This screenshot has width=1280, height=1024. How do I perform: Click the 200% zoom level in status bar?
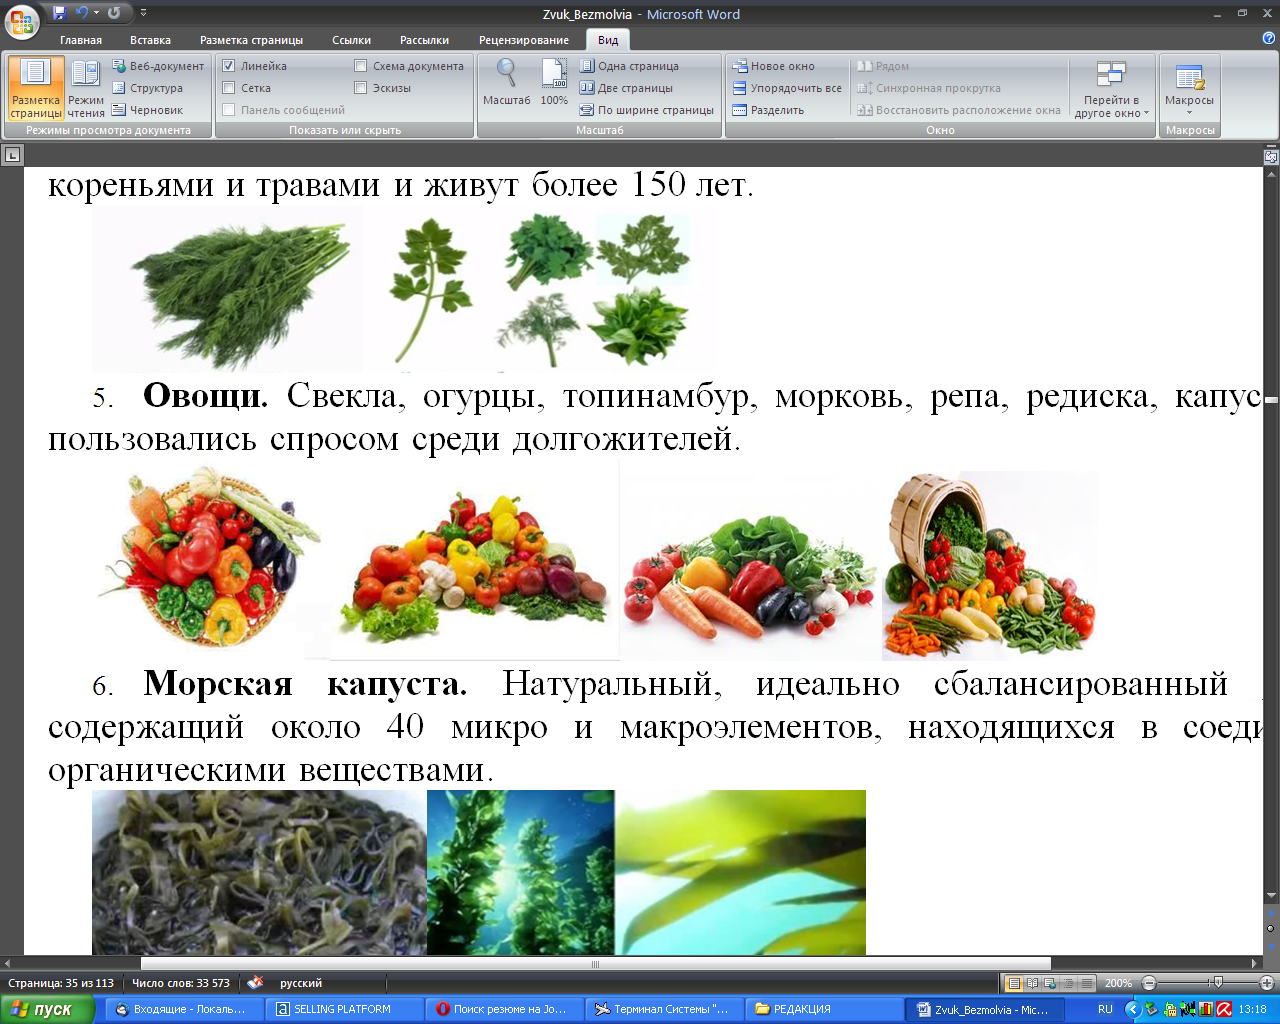[1118, 983]
